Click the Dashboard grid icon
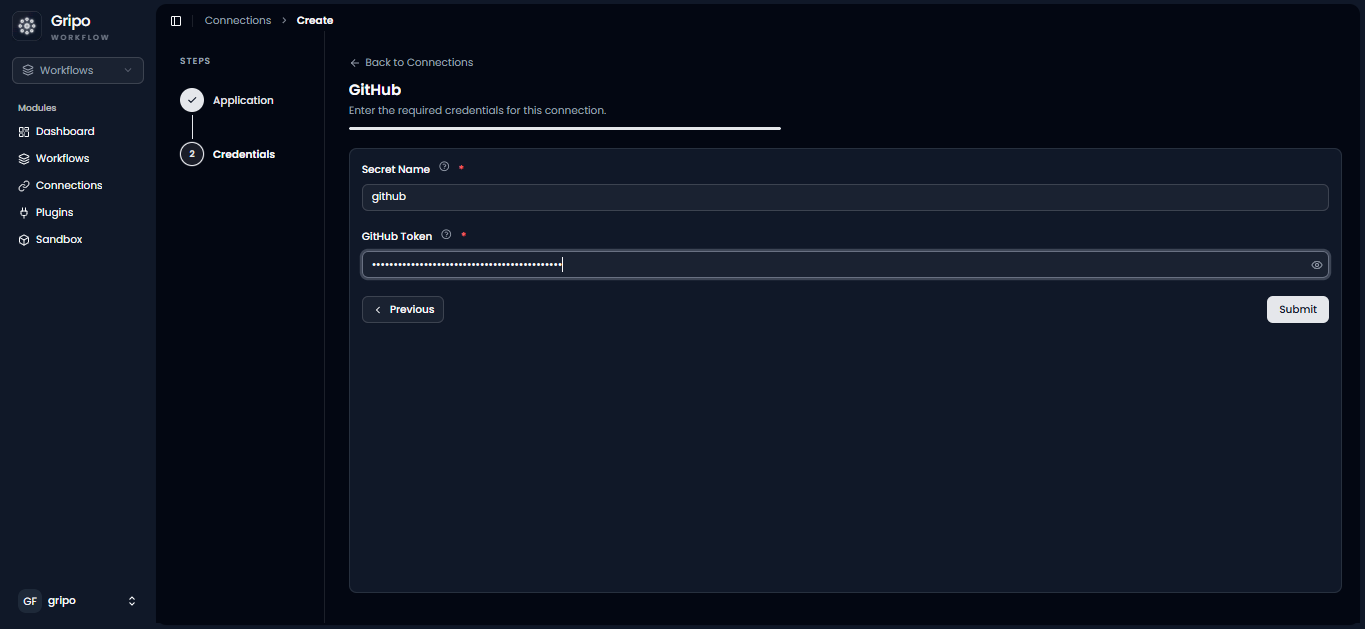This screenshot has width=1365, height=629. click(24, 132)
